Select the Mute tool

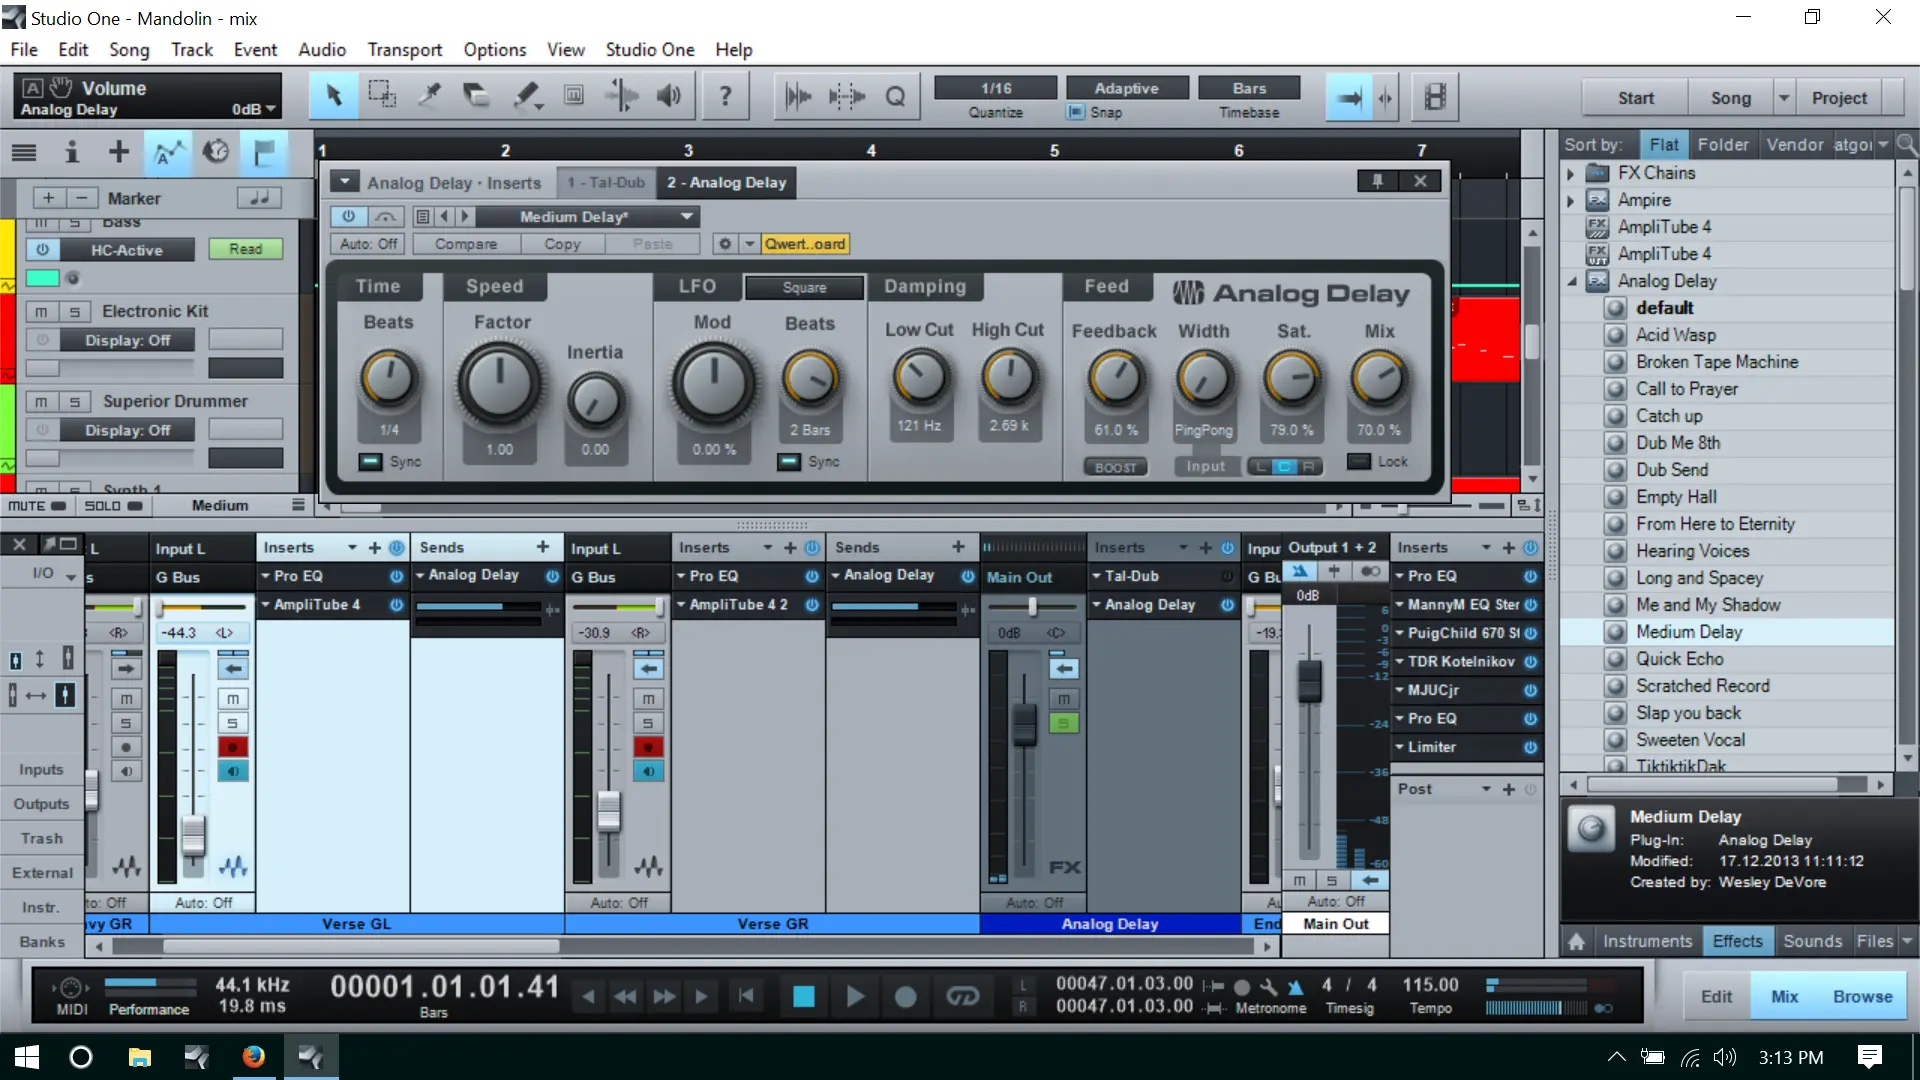tap(574, 97)
